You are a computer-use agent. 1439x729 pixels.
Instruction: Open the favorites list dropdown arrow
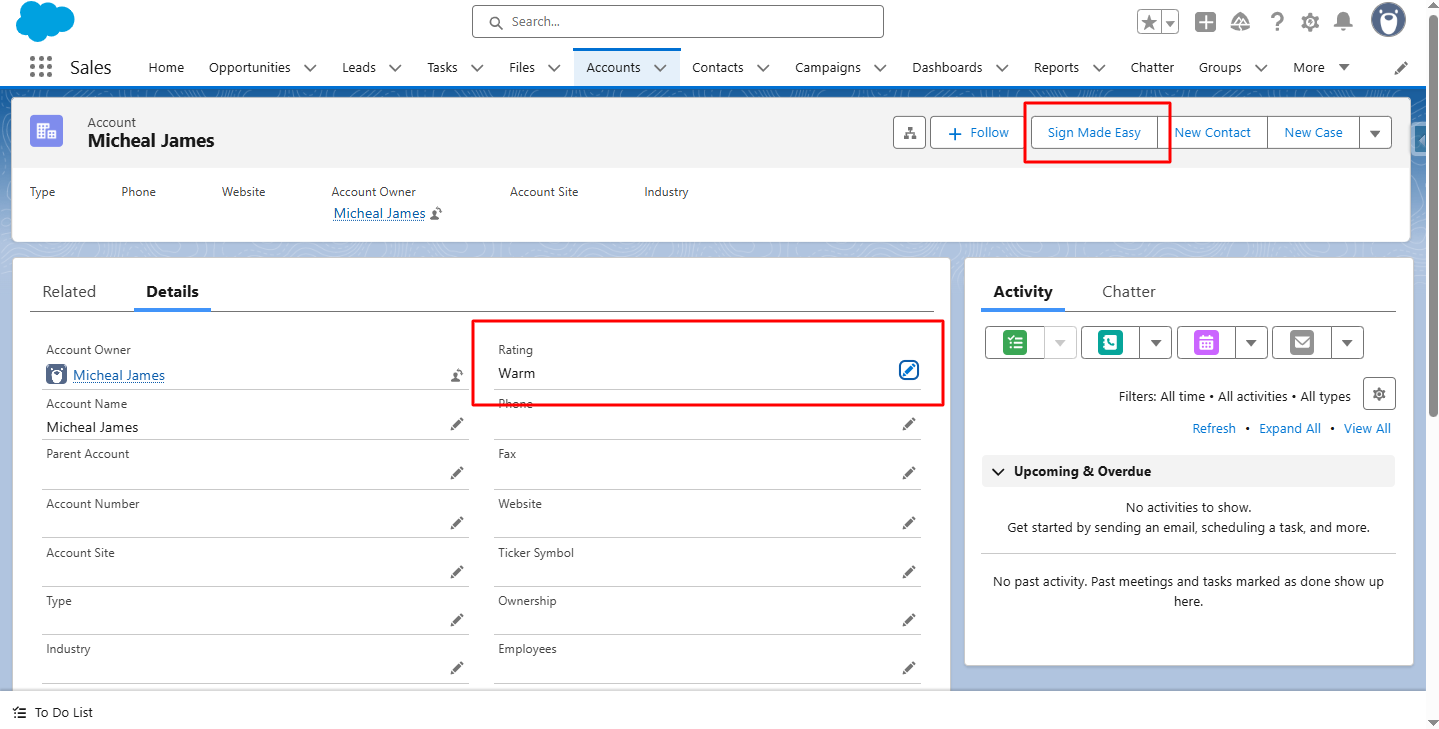point(1169,22)
